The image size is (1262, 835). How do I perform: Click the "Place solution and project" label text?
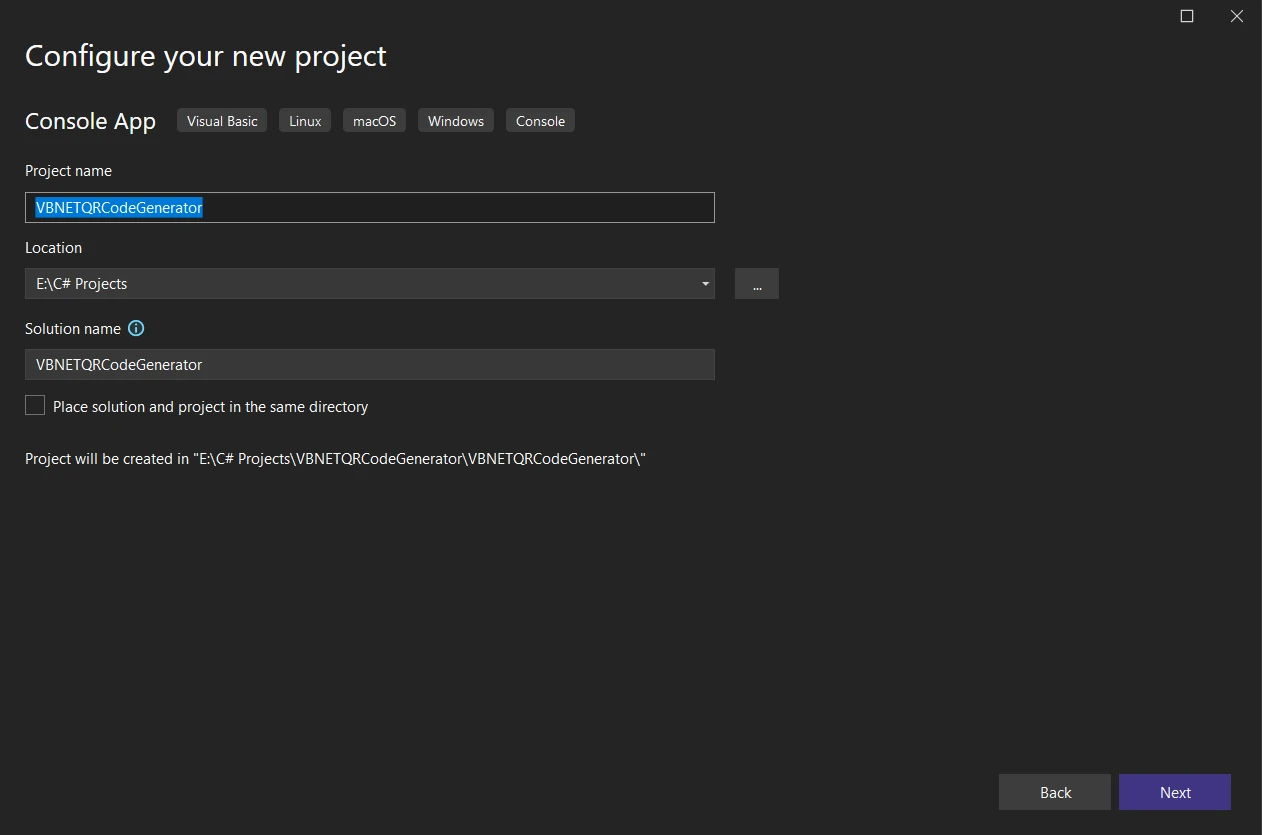pyautogui.click(x=210, y=407)
